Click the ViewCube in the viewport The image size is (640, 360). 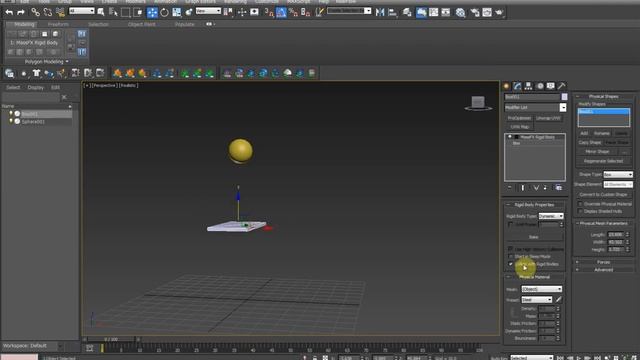click(478, 103)
